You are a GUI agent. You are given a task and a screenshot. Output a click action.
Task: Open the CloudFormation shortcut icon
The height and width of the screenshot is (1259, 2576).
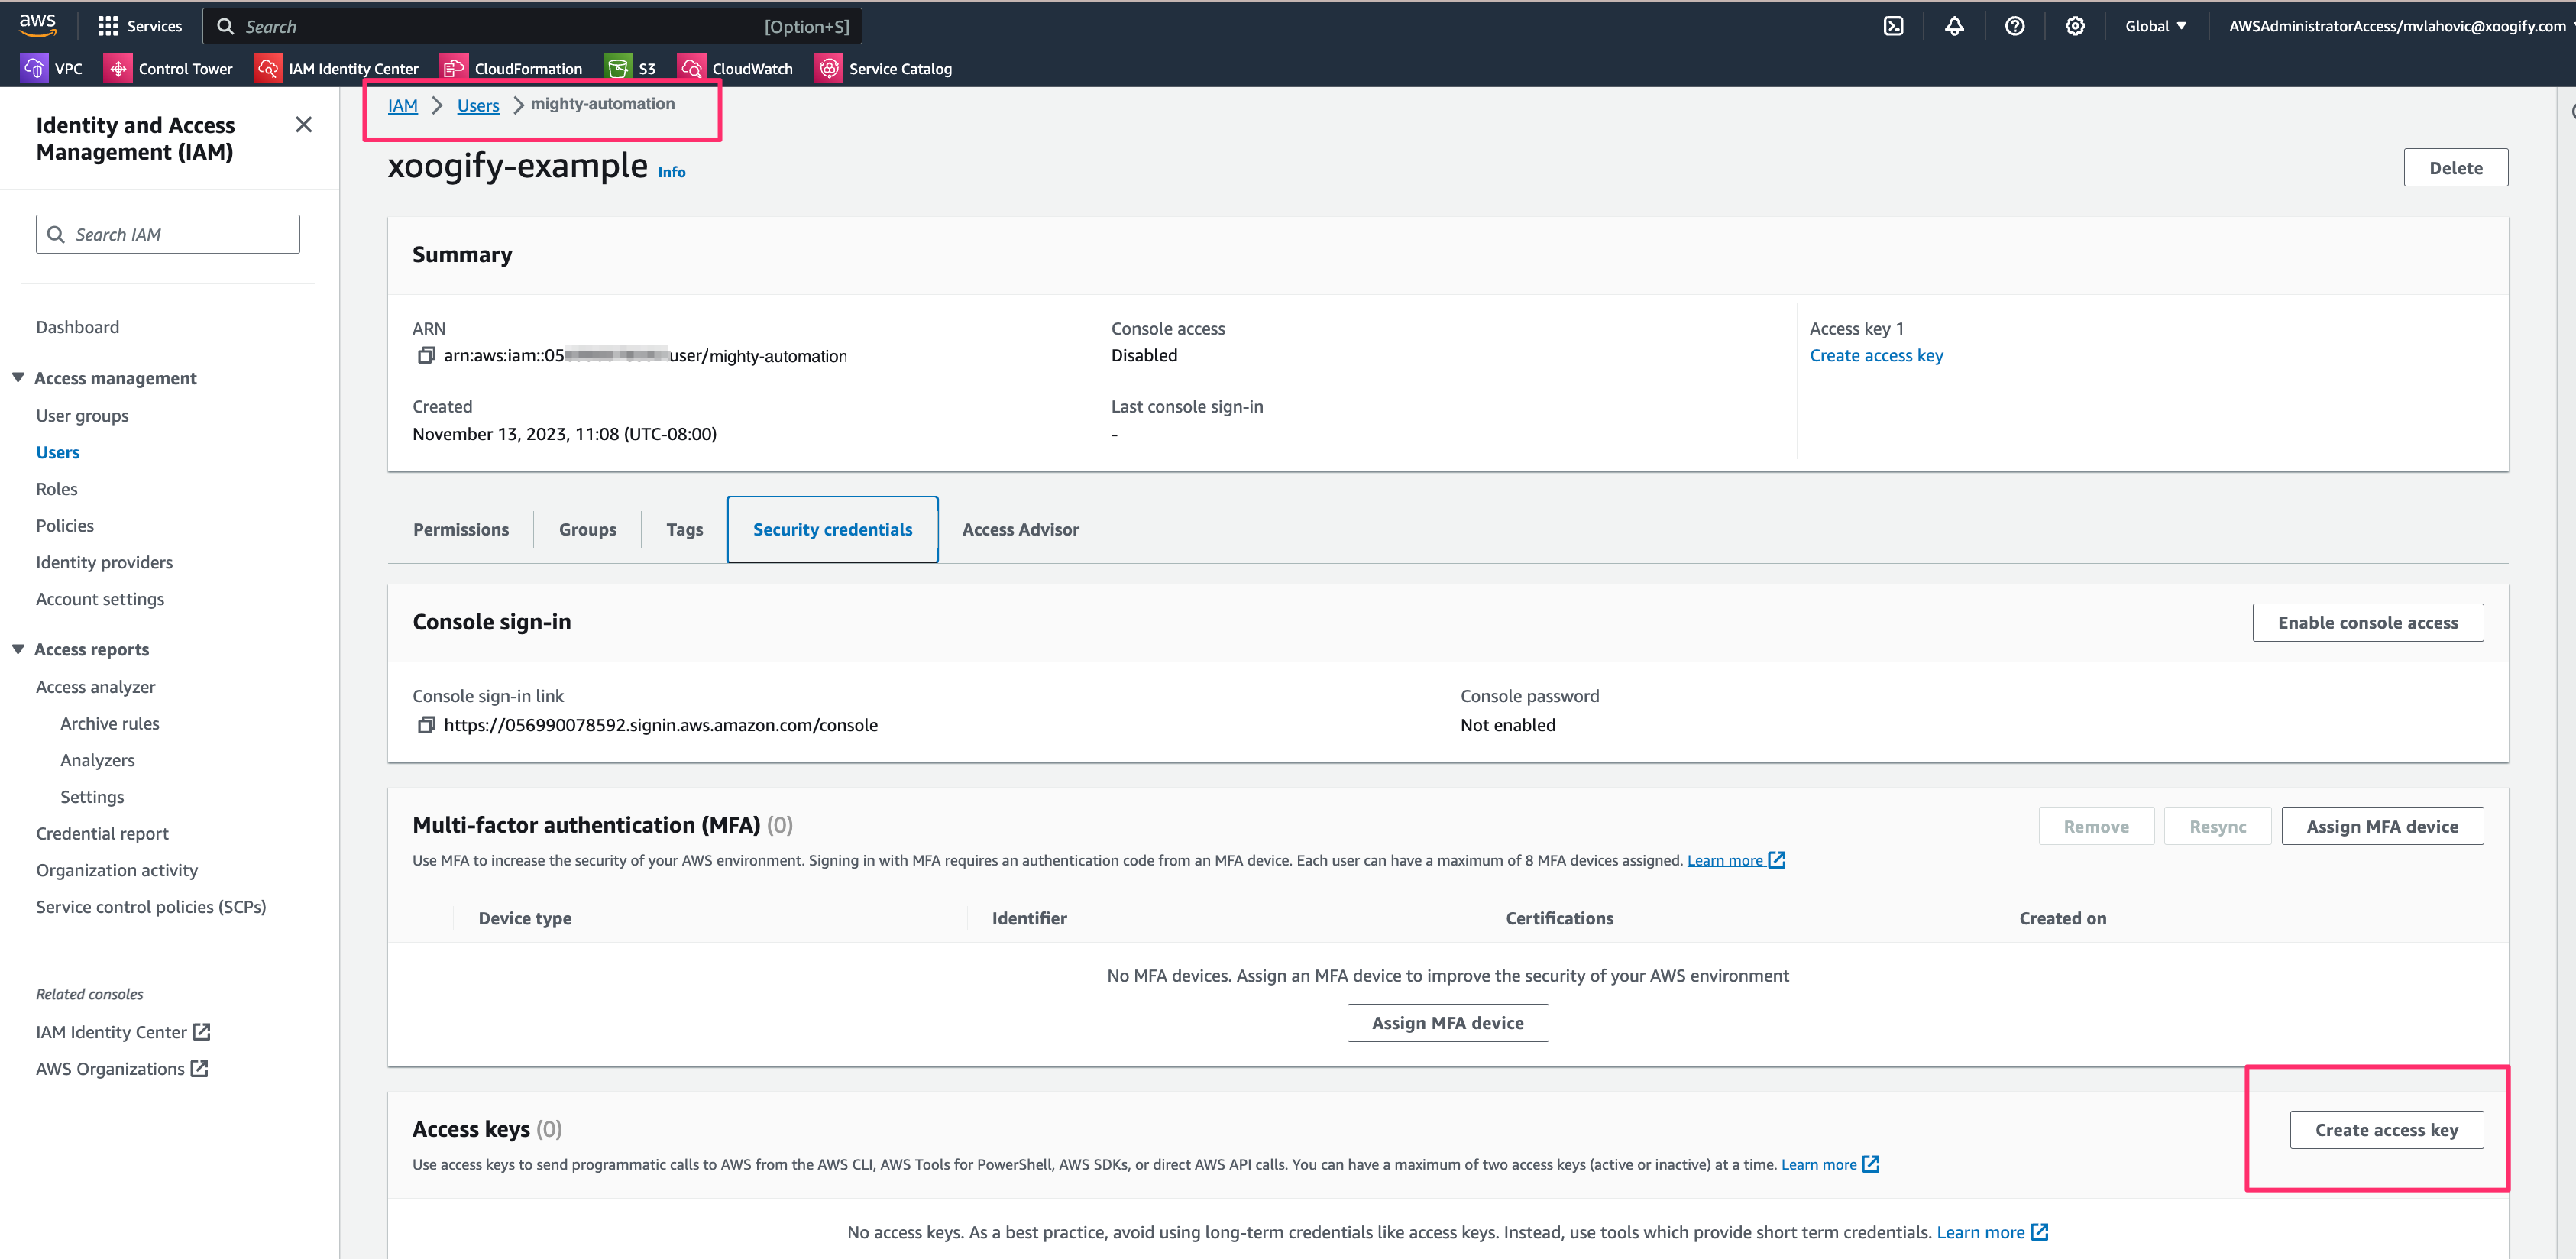454,67
